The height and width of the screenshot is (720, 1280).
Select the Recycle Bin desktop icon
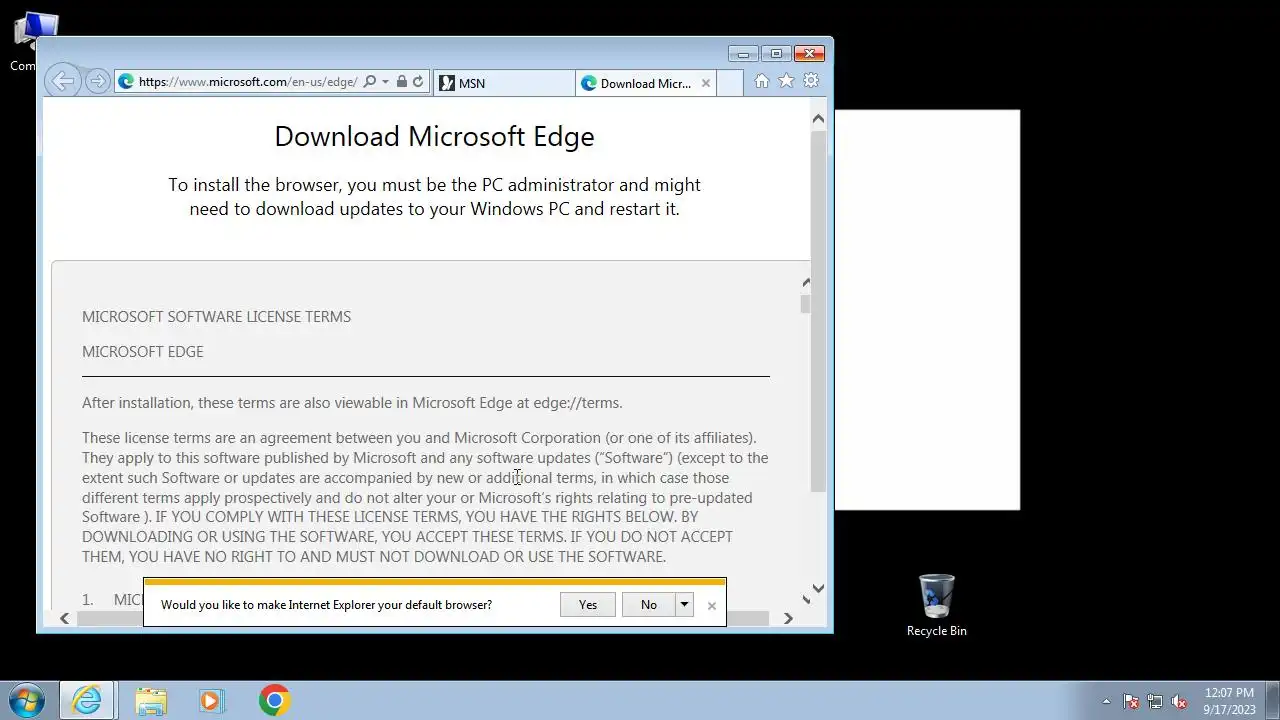pyautogui.click(x=936, y=605)
